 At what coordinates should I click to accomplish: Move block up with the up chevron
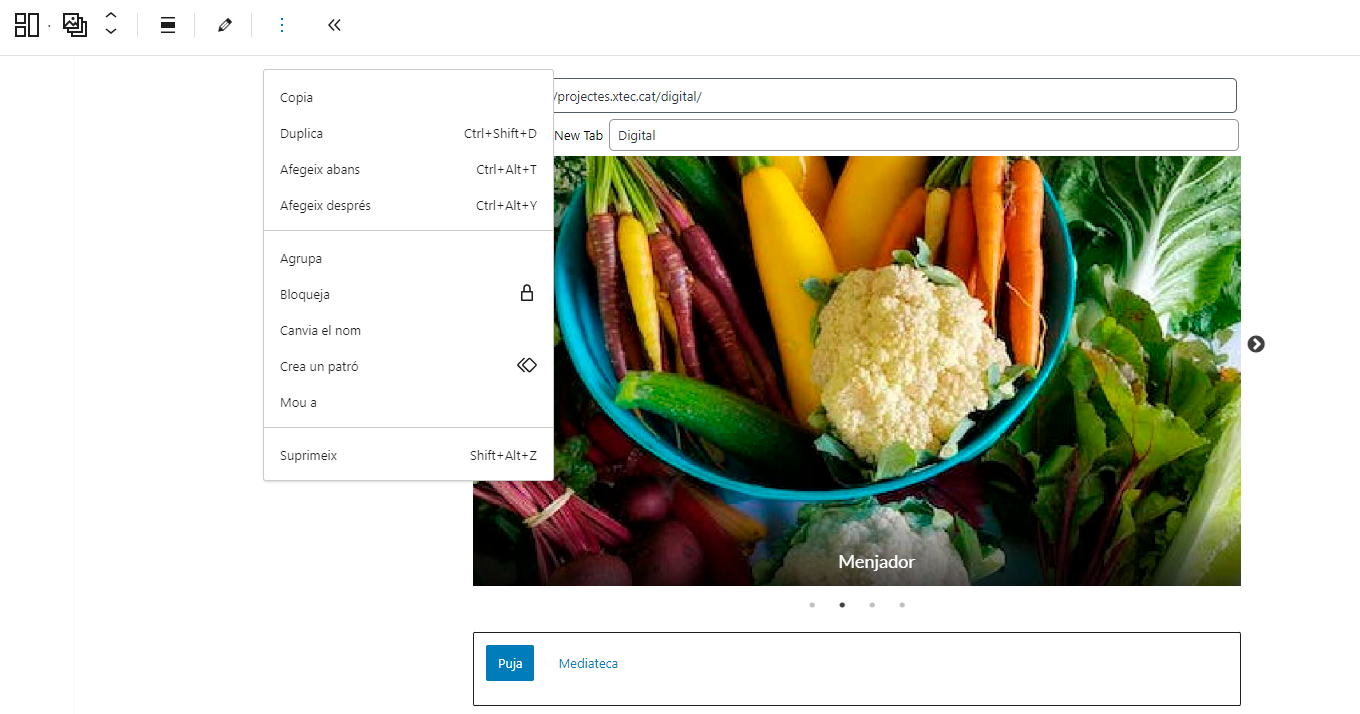pos(111,16)
